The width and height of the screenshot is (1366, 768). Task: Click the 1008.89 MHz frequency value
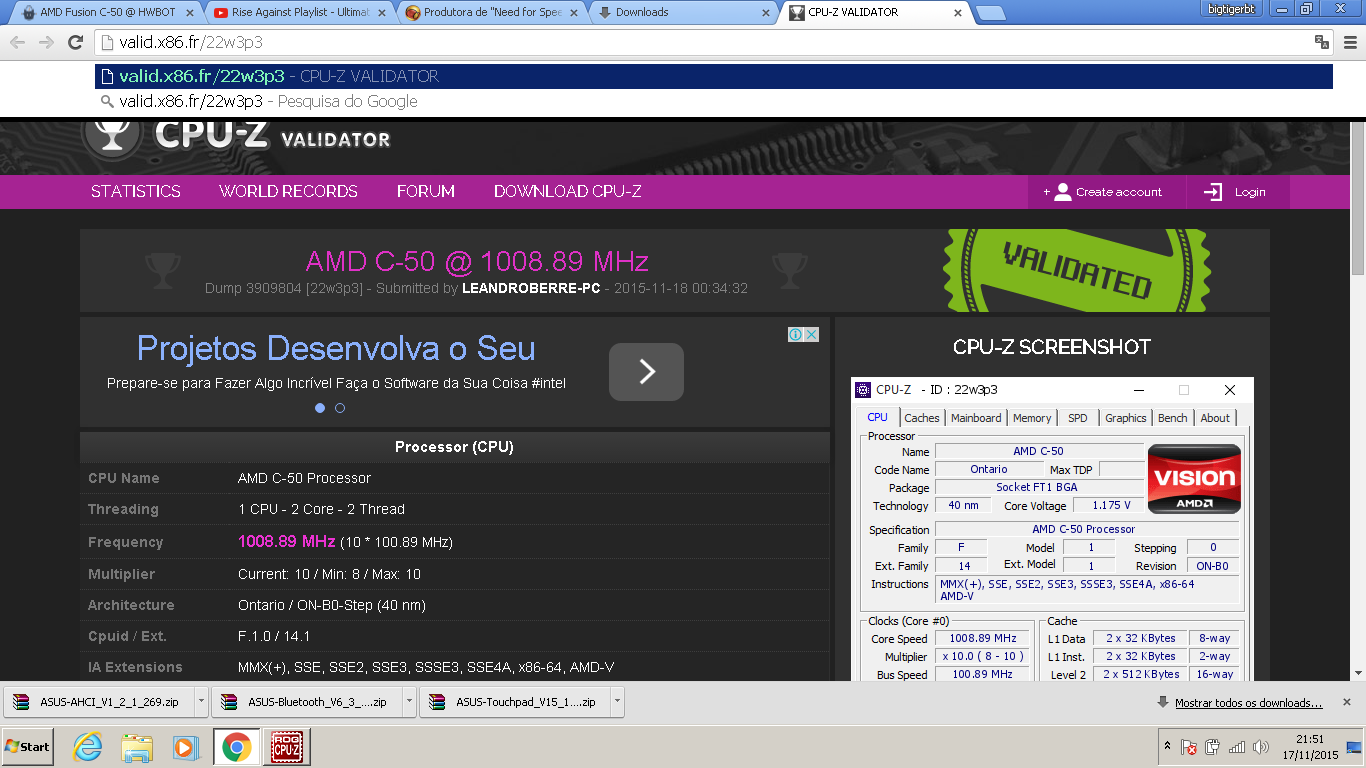(x=286, y=542)
